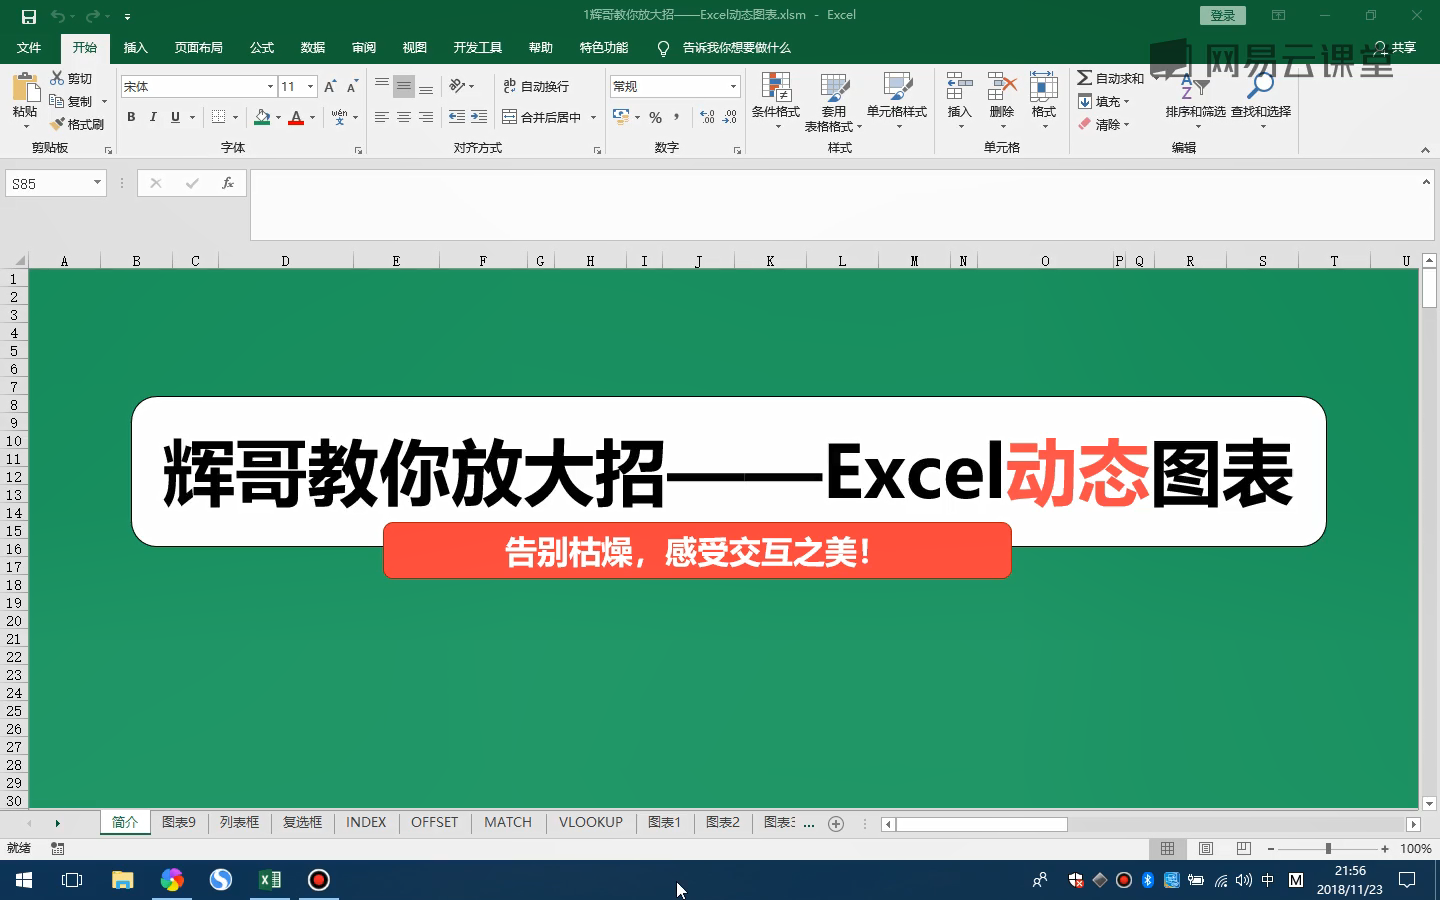Viewport: 1440px width, 900px height.
Task: Toggle underline formatting
Action: 174,117
